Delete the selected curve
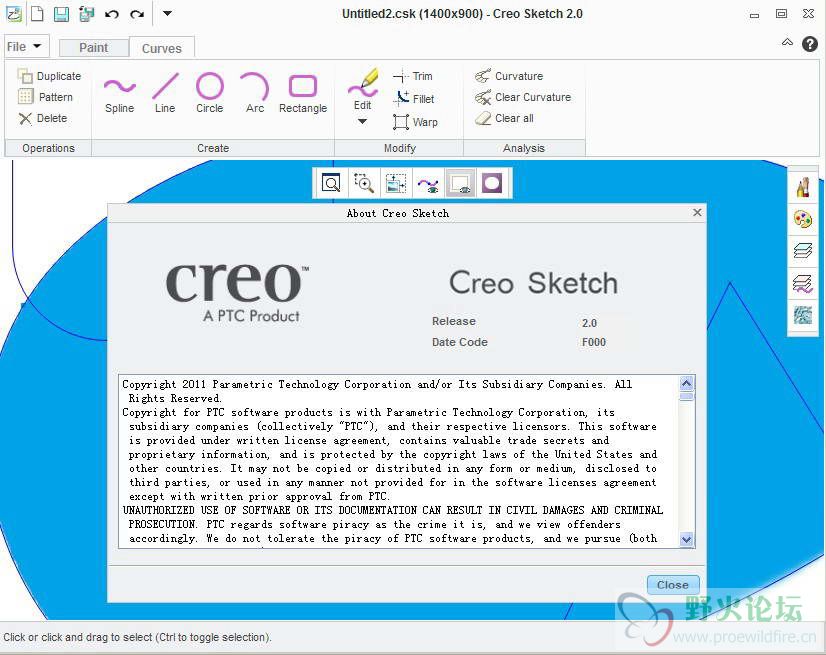This screenshot has height=655, width=826. click(43, 118)
